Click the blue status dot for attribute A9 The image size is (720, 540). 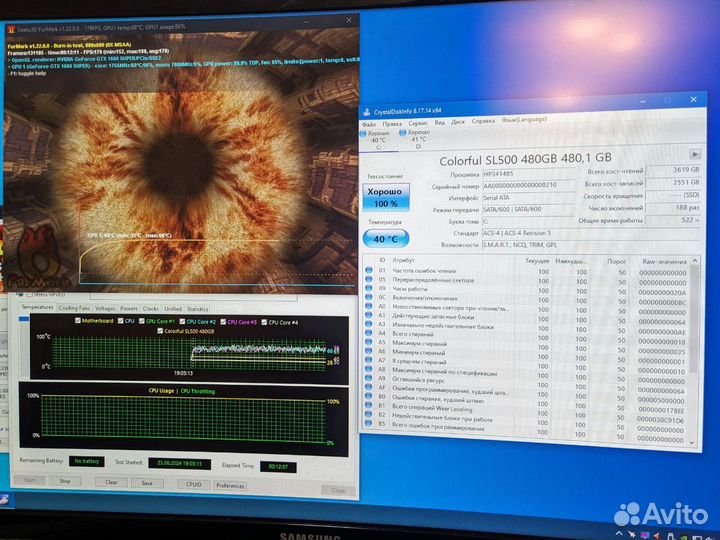tap(368, 379)
